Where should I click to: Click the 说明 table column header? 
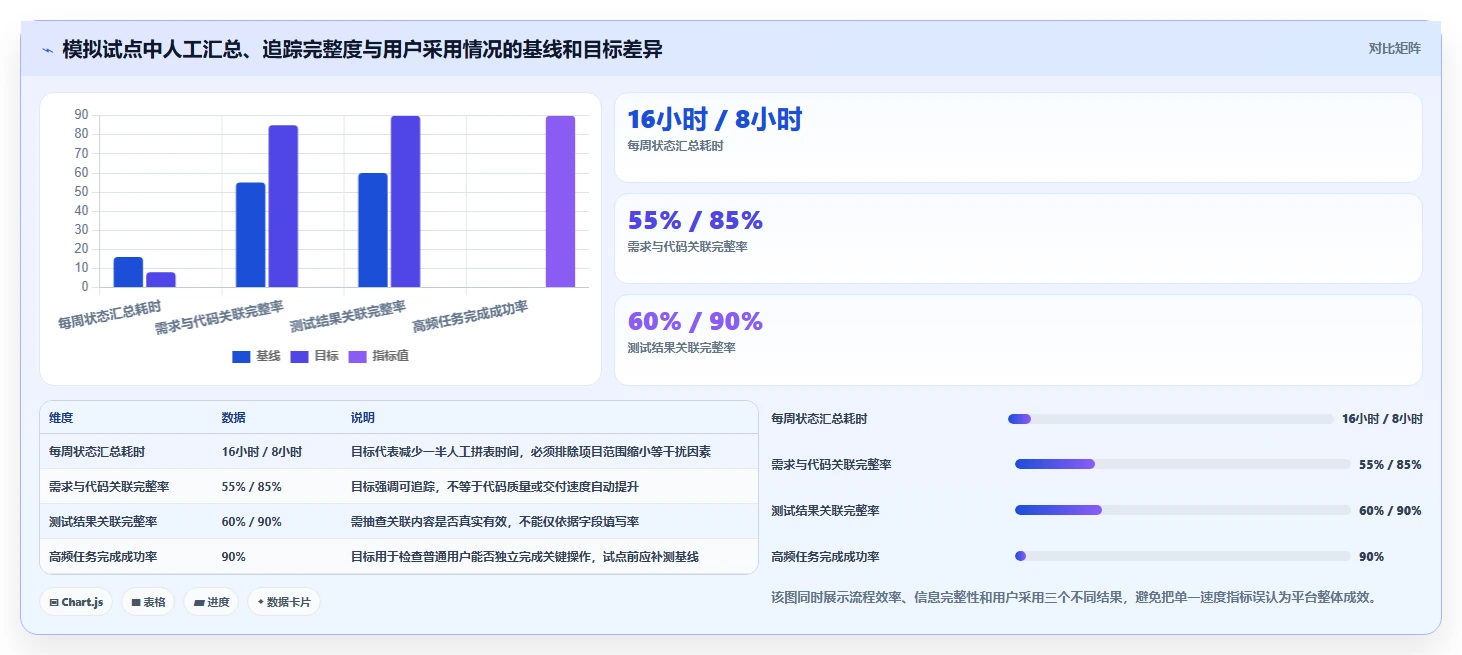pos(363,418)
